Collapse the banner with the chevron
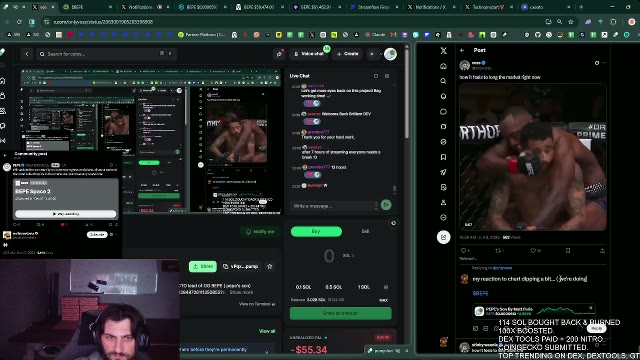The image size is (640, 360). (267, 351)
